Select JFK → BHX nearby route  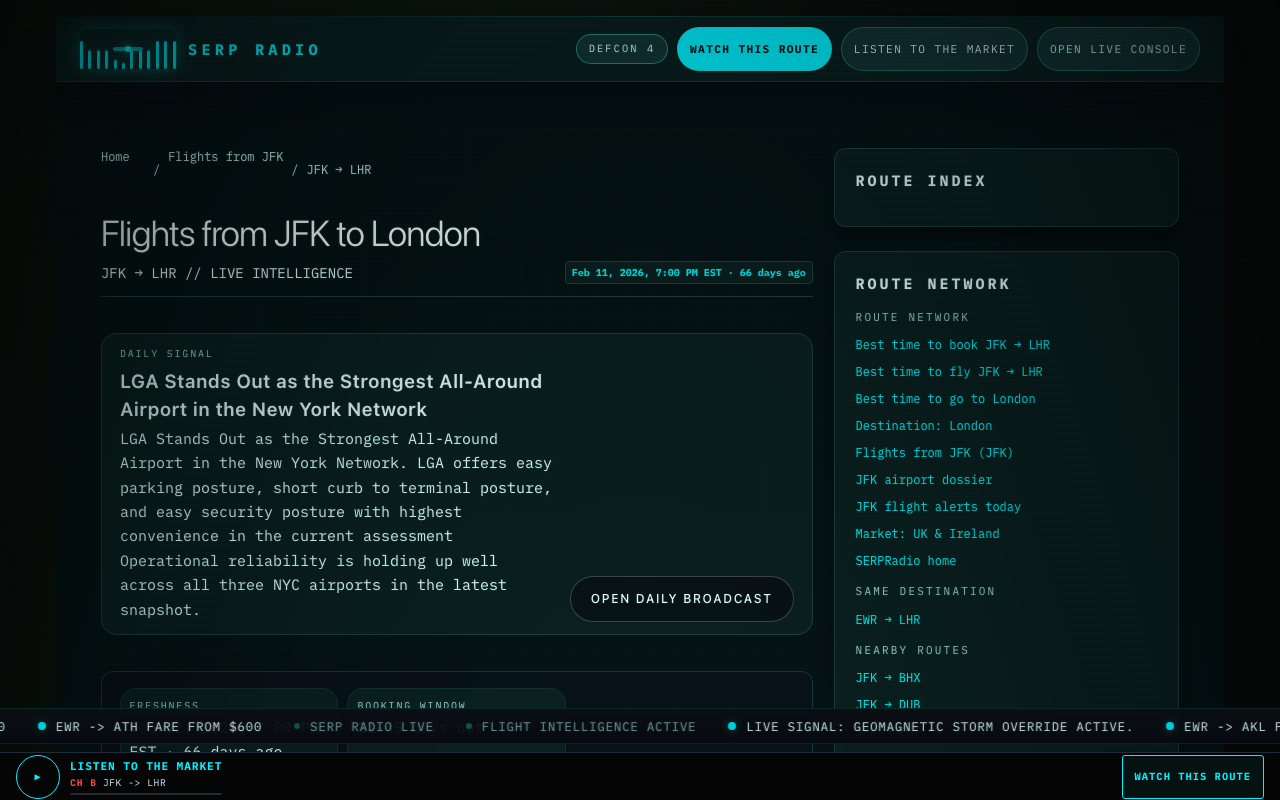pos(887,678)
